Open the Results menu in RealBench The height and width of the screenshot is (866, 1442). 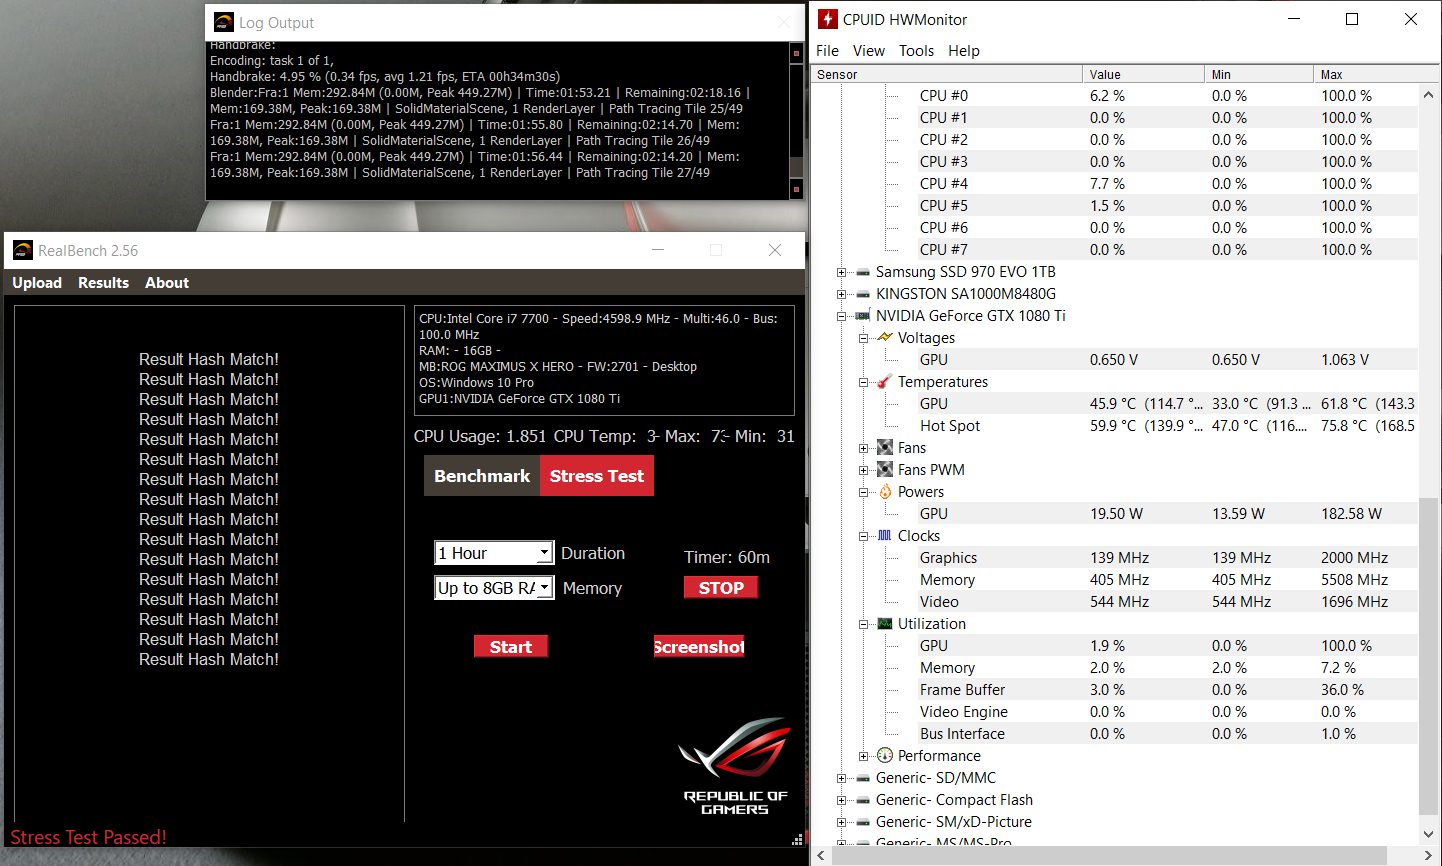pyautogui.click(x=103, y=283)
